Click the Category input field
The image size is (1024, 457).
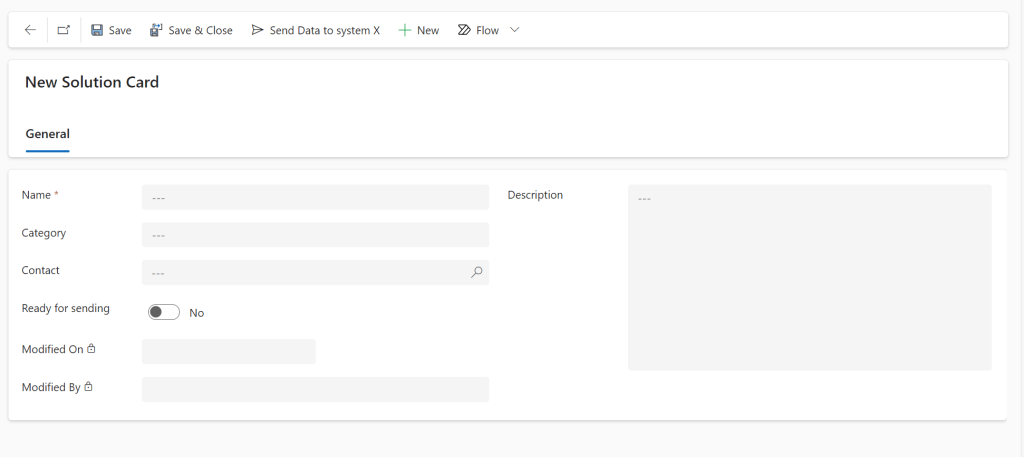[315, 235]
